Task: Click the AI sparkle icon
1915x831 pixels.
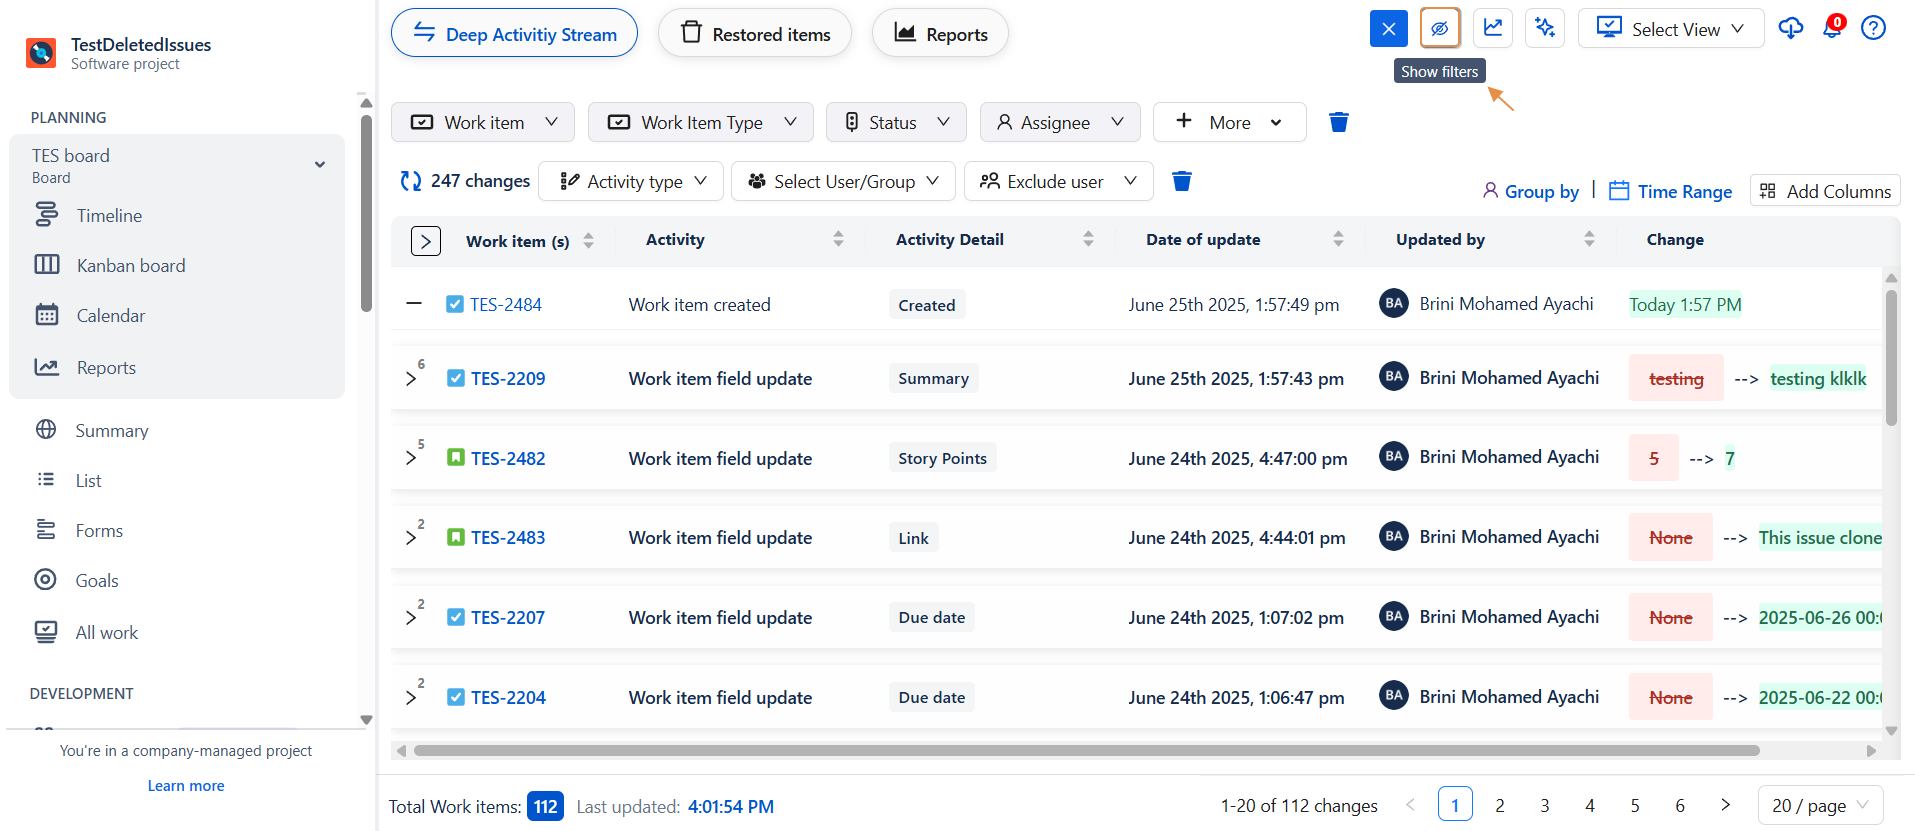Action: [1545, 28]
